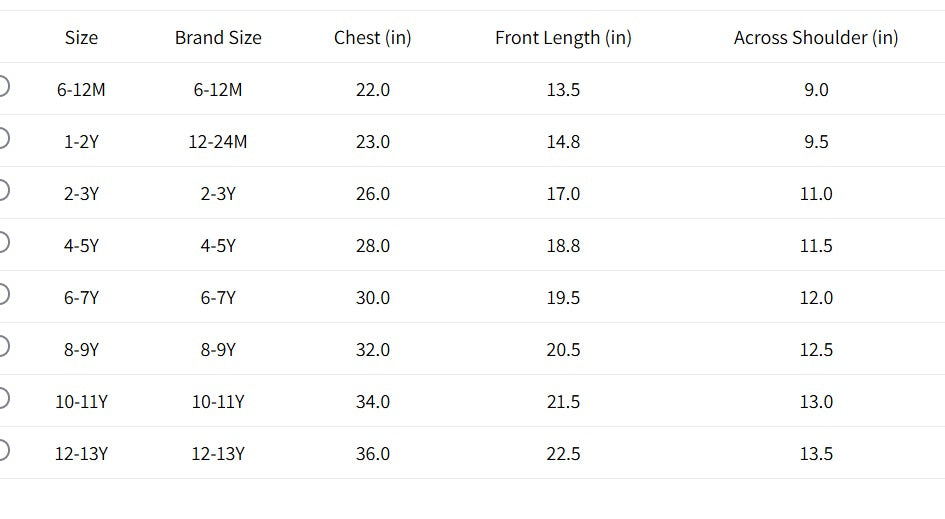Click the Brand Size column header
The height and width of the screenshot is (519, 945).
tap(218, 38)
